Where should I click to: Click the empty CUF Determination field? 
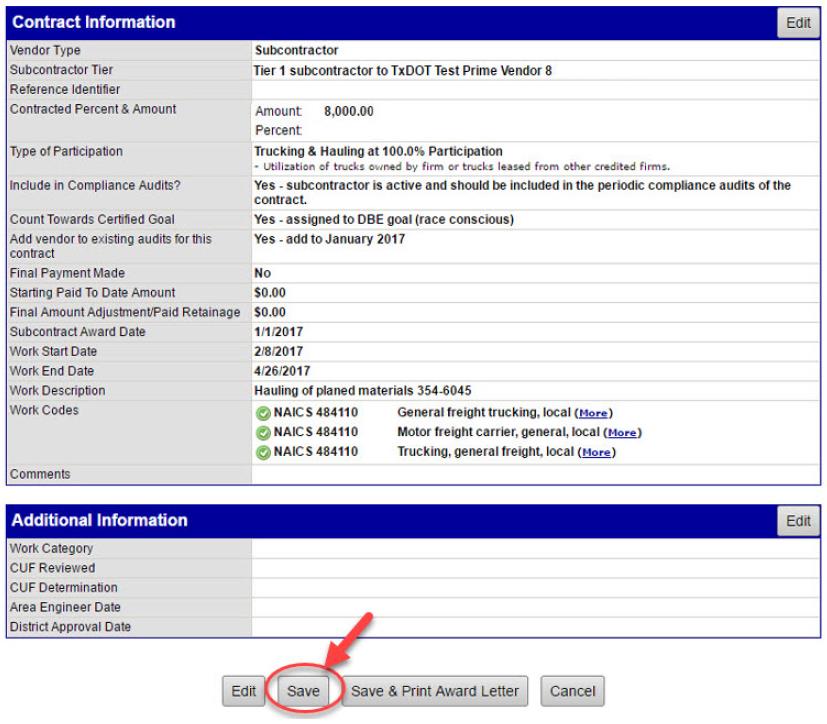click(x=536, y=587)
